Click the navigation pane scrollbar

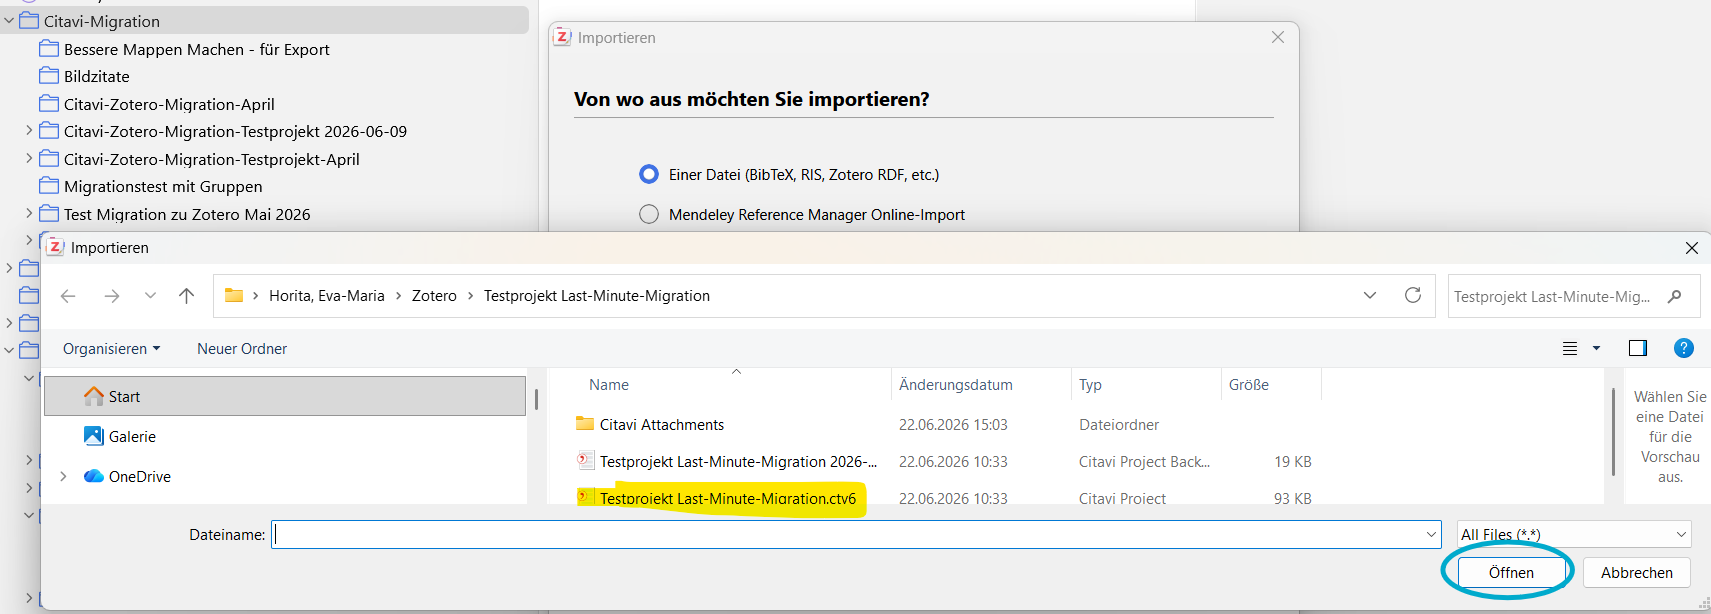tap(536, 399)
